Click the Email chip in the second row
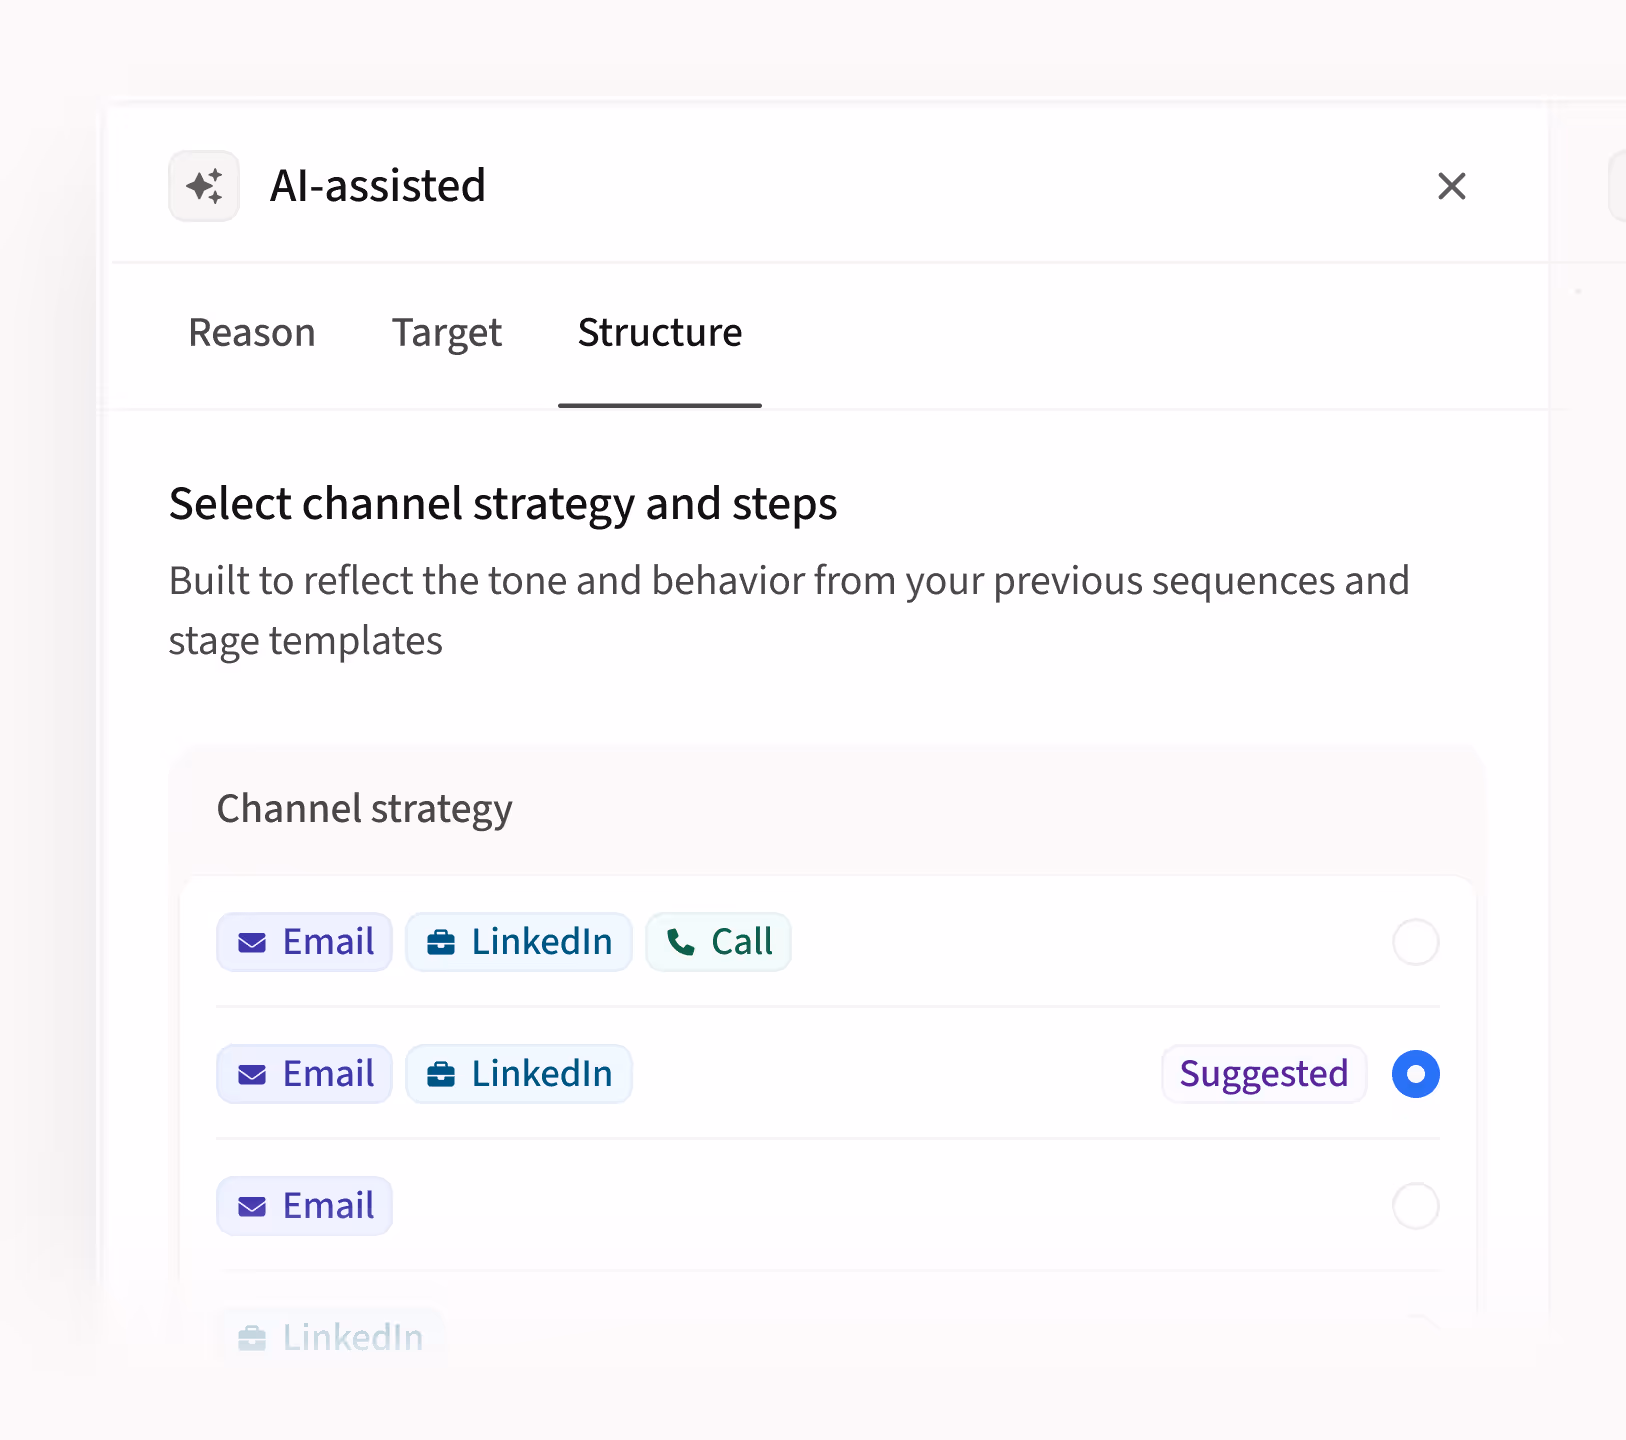The image size is (1626, 1440). pos(304,1073)
